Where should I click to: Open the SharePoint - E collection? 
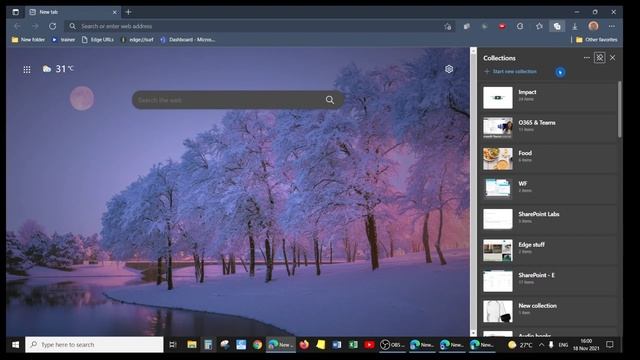[x=549, y=281]
